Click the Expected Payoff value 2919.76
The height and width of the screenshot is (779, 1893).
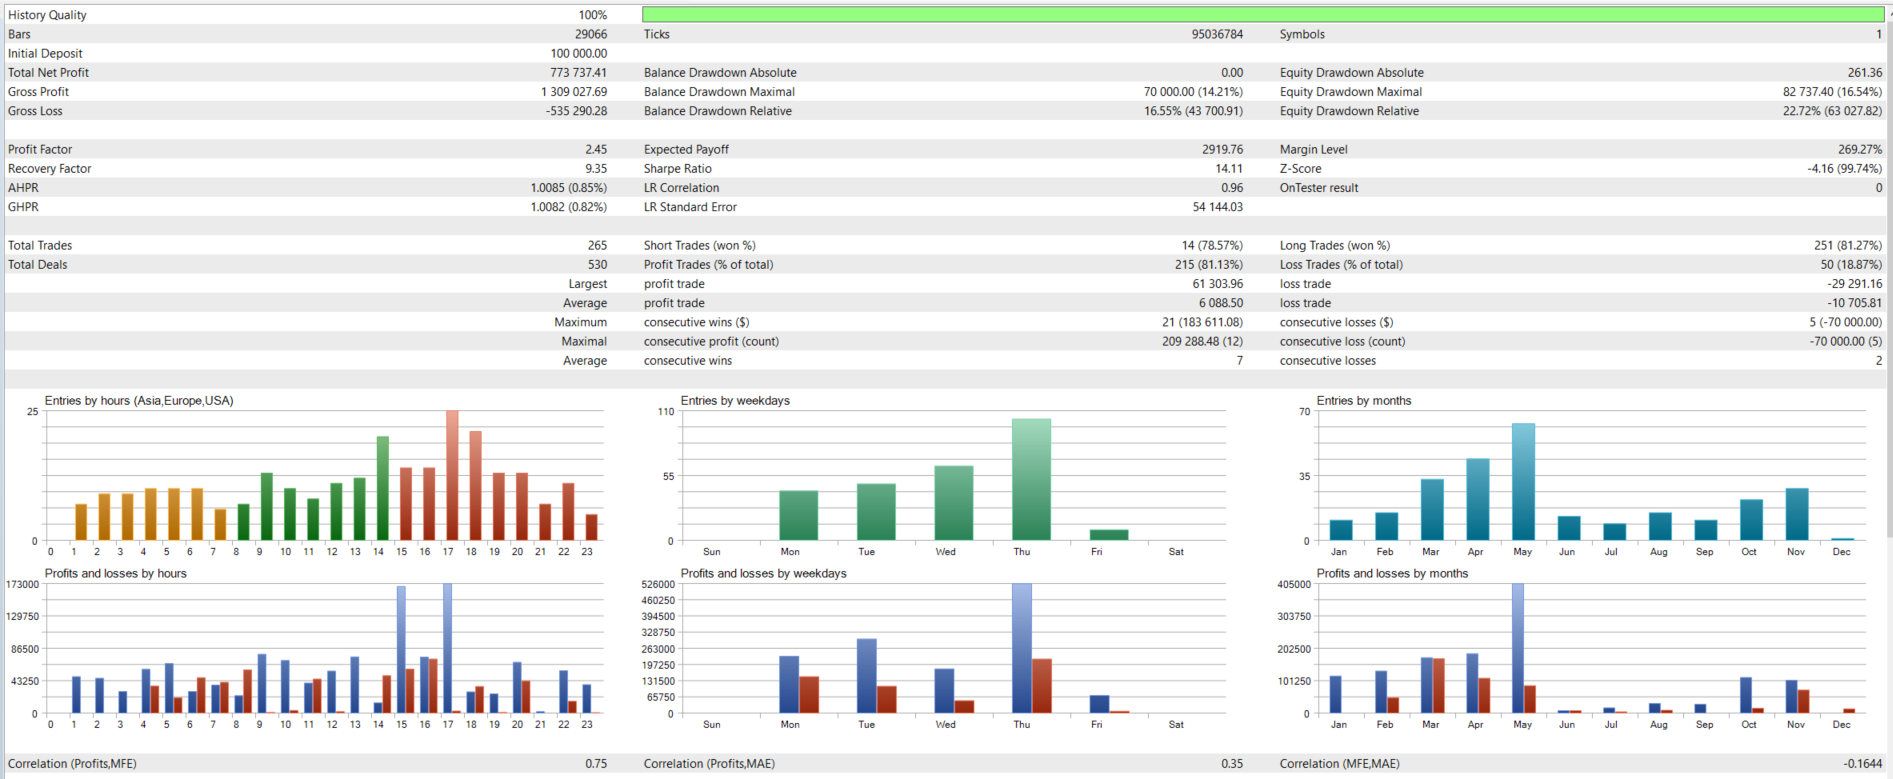pos(1222,150)
